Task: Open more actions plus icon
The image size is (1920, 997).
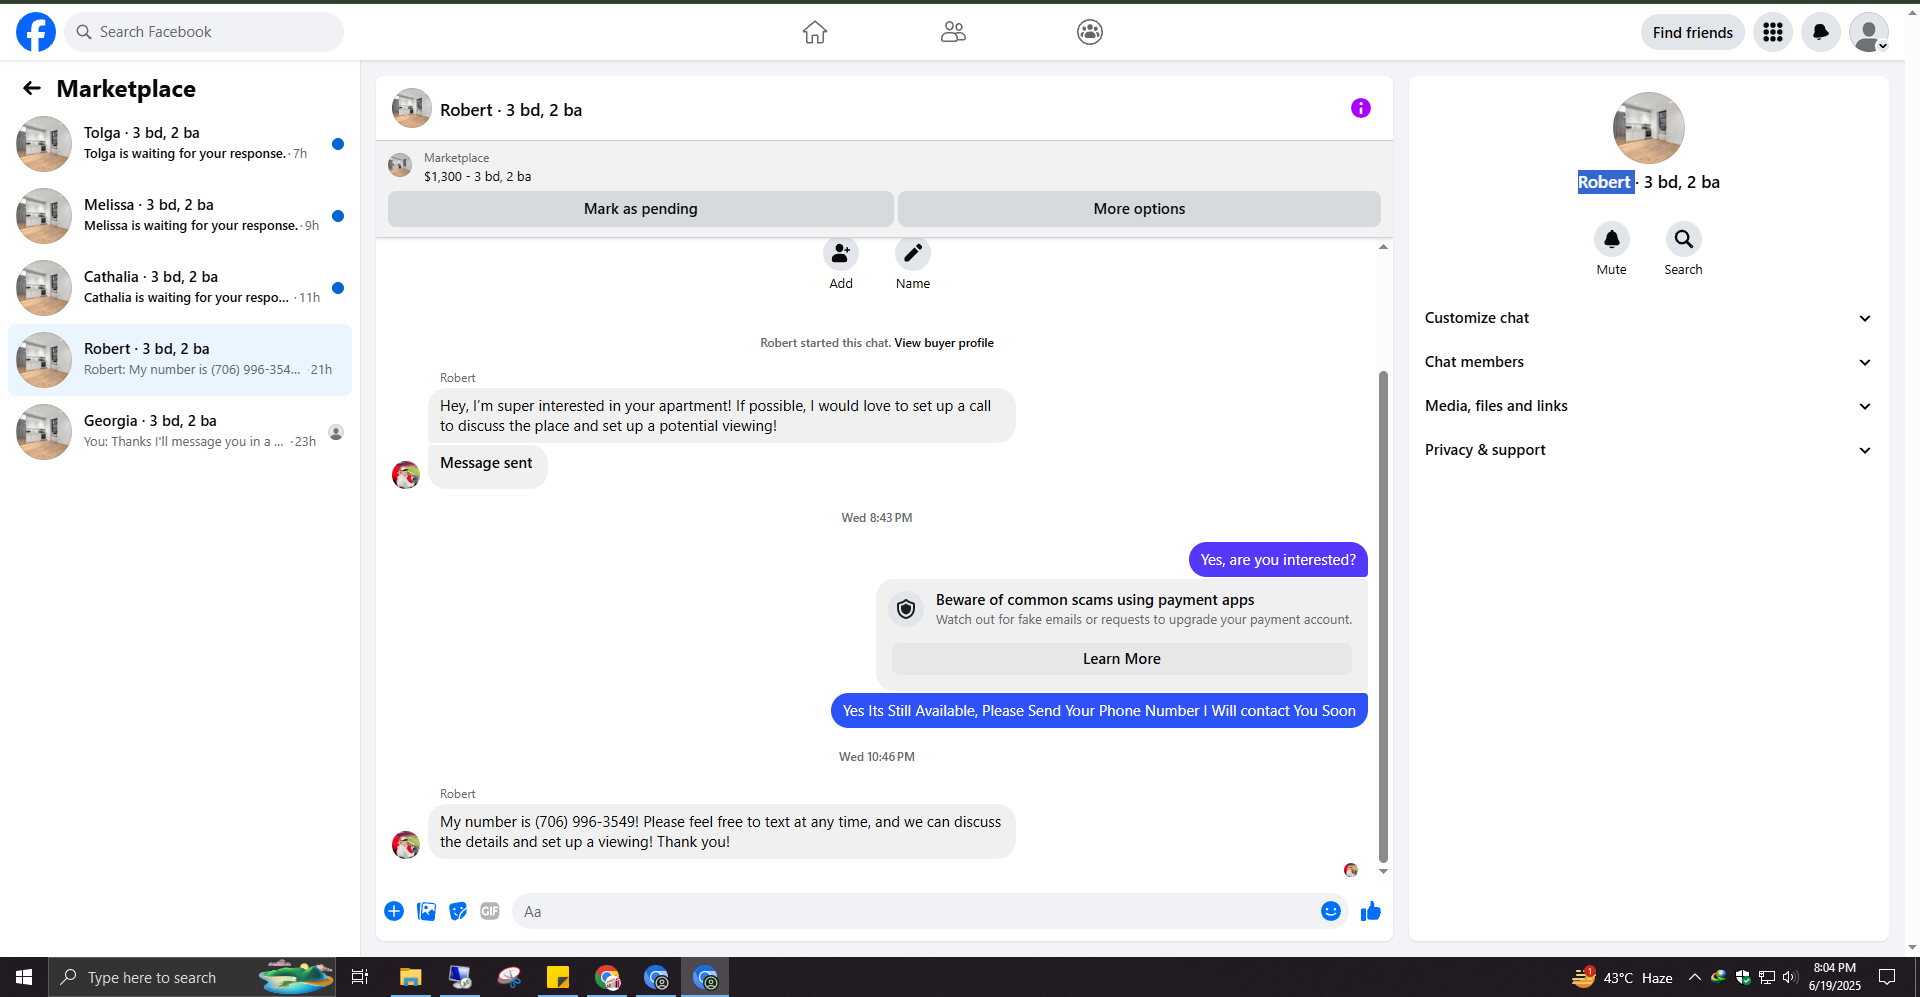Action: pyautogui.click(x=394, y=911)
